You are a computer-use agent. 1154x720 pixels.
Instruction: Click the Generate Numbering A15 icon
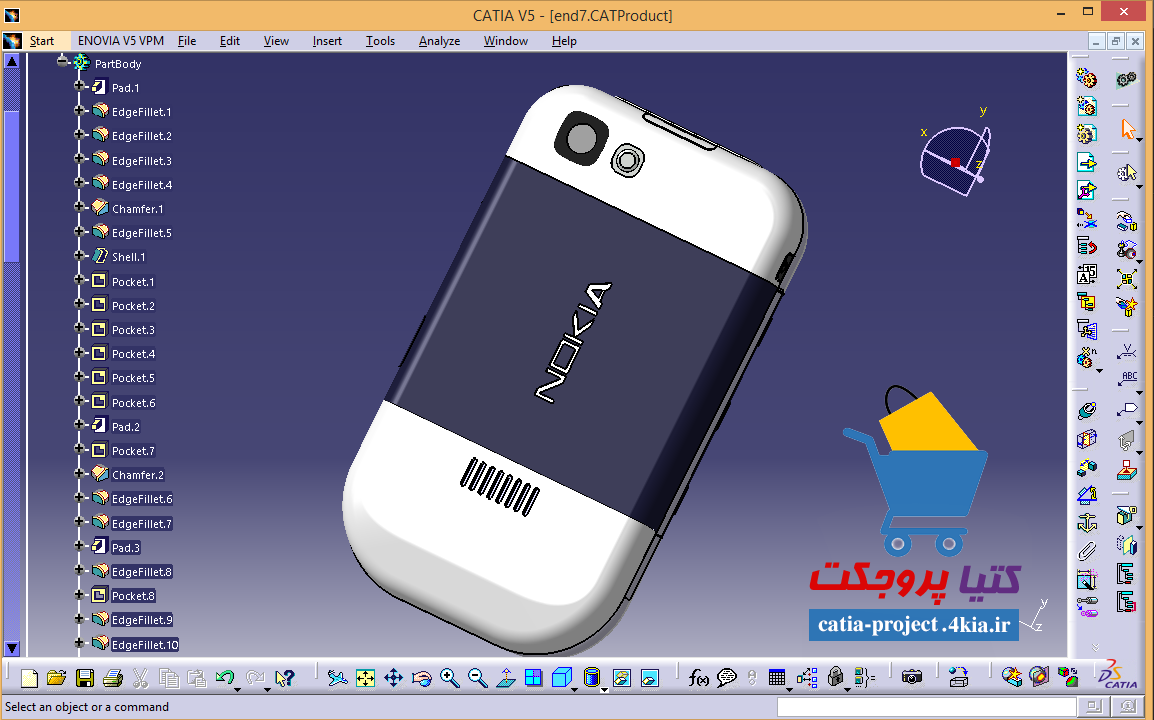click(x=1086, y=275)
